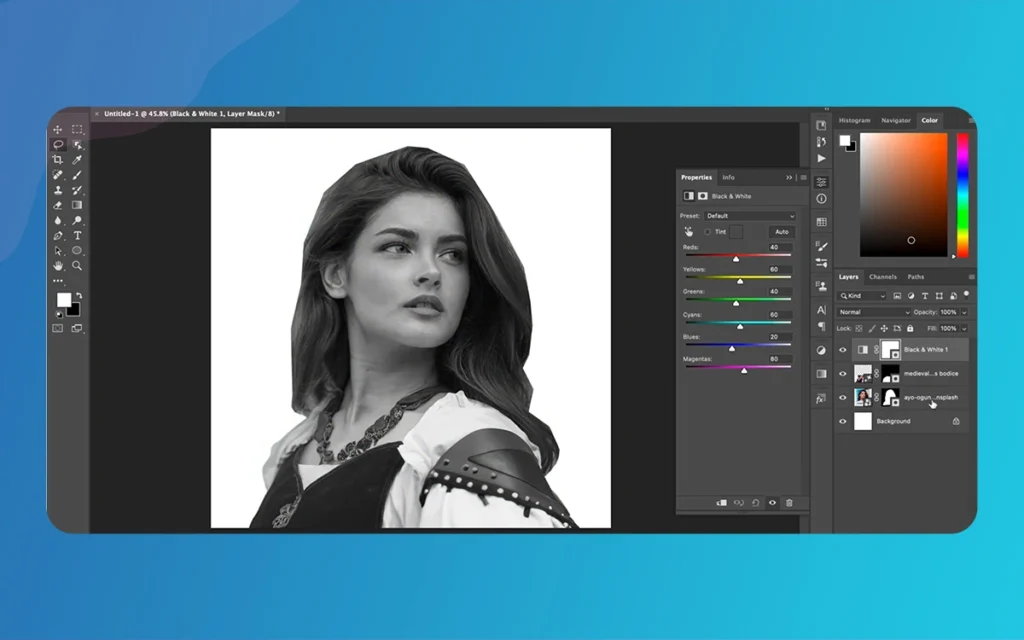
Task: Click the medieval bodice layer thumbnail
Action: click(862, 374)
